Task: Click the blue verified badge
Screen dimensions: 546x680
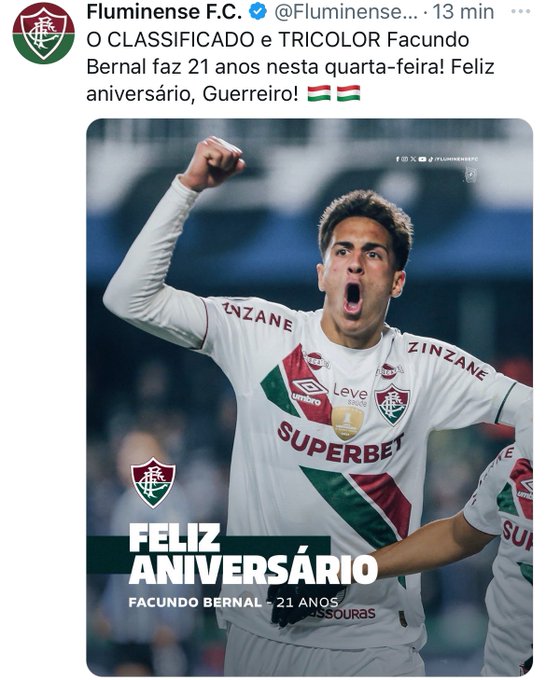Action: click(258, 12)
